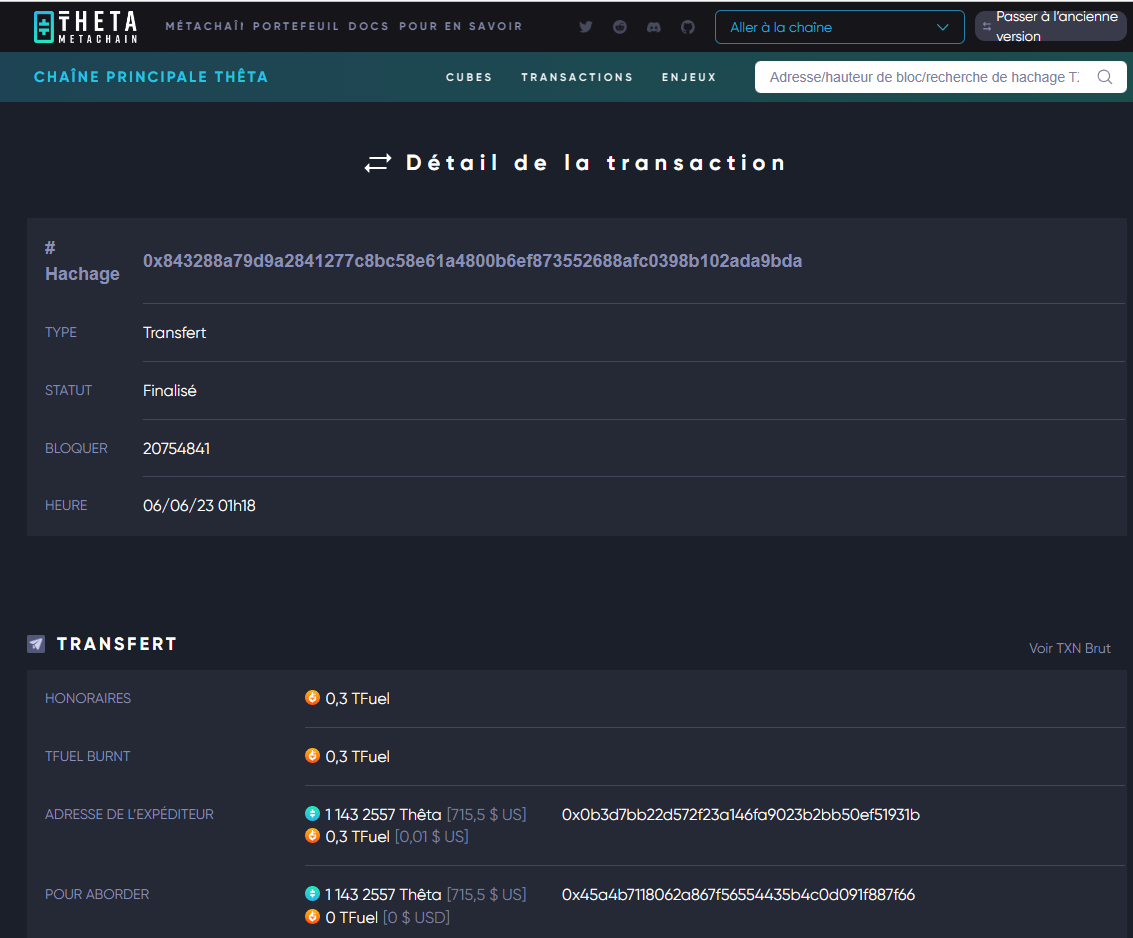Screen dimensions: 1133x938
Task: Click the TFuel icon in HONORAIRES row
Action: pos(312,697)
